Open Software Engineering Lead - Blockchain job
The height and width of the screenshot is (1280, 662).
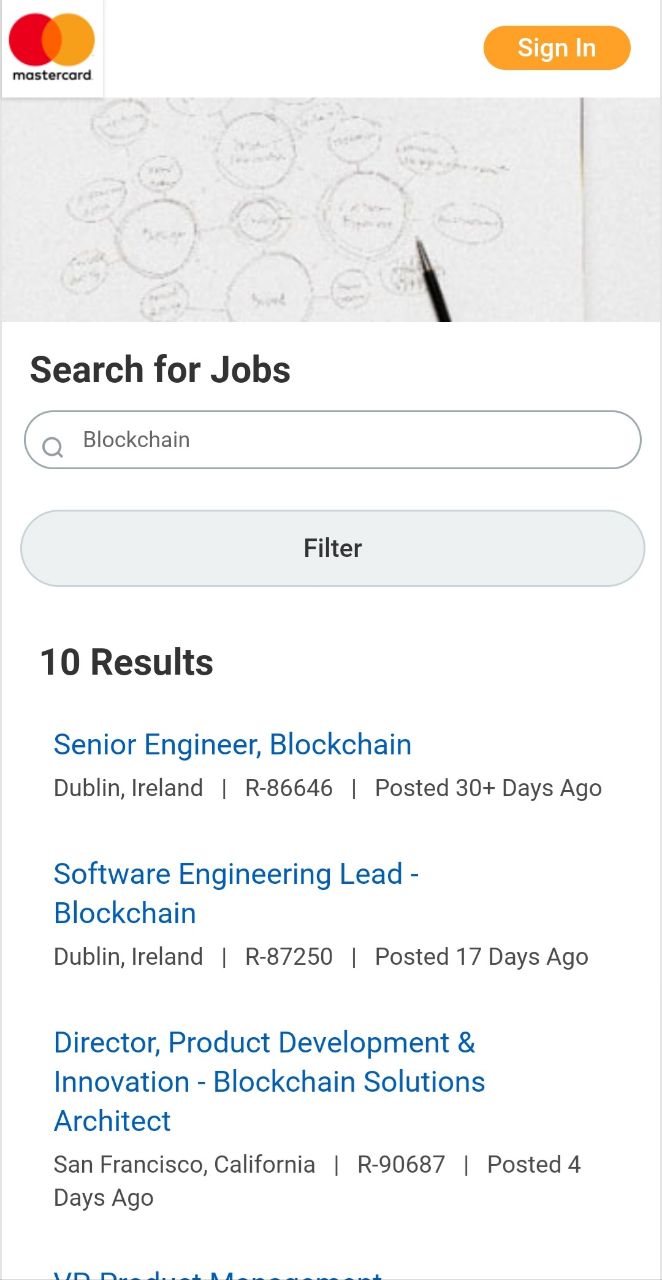pos(236,893)
